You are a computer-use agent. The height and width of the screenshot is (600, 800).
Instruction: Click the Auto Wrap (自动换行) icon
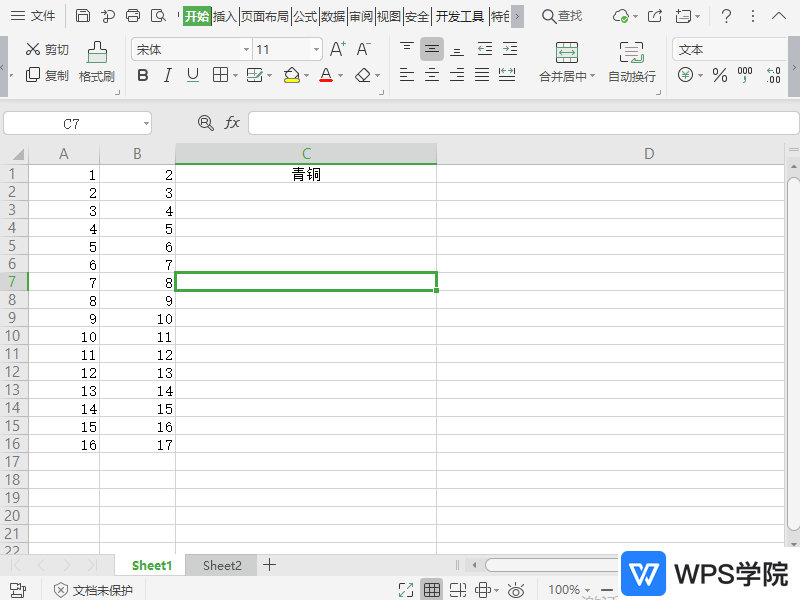pyautogui.click(x=631, y=53)
